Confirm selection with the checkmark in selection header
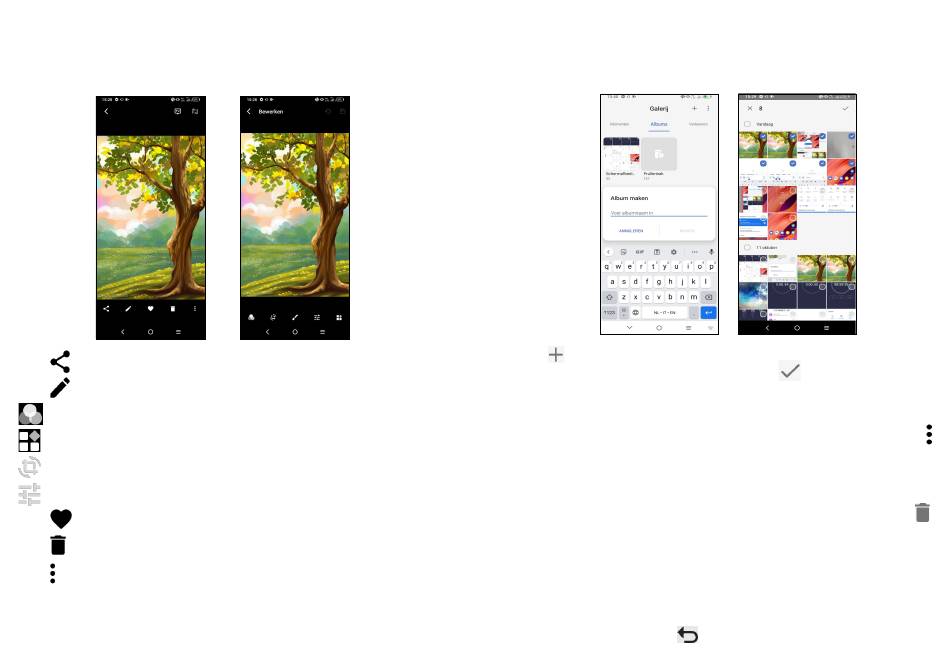Viewport: 950px width, 659px height. click(x=845, y=108)
